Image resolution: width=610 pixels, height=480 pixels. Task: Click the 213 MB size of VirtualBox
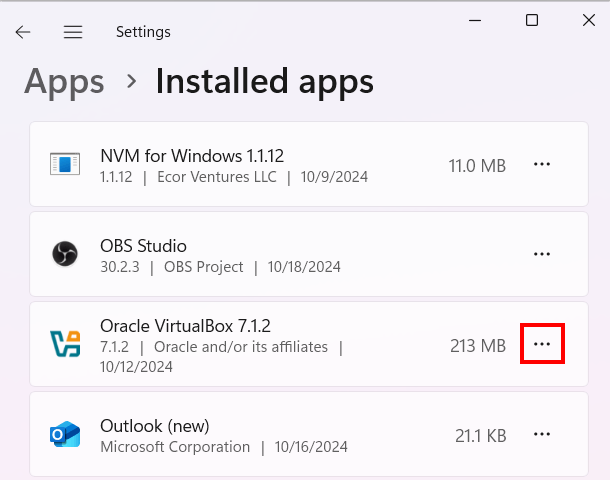[477, 345]
